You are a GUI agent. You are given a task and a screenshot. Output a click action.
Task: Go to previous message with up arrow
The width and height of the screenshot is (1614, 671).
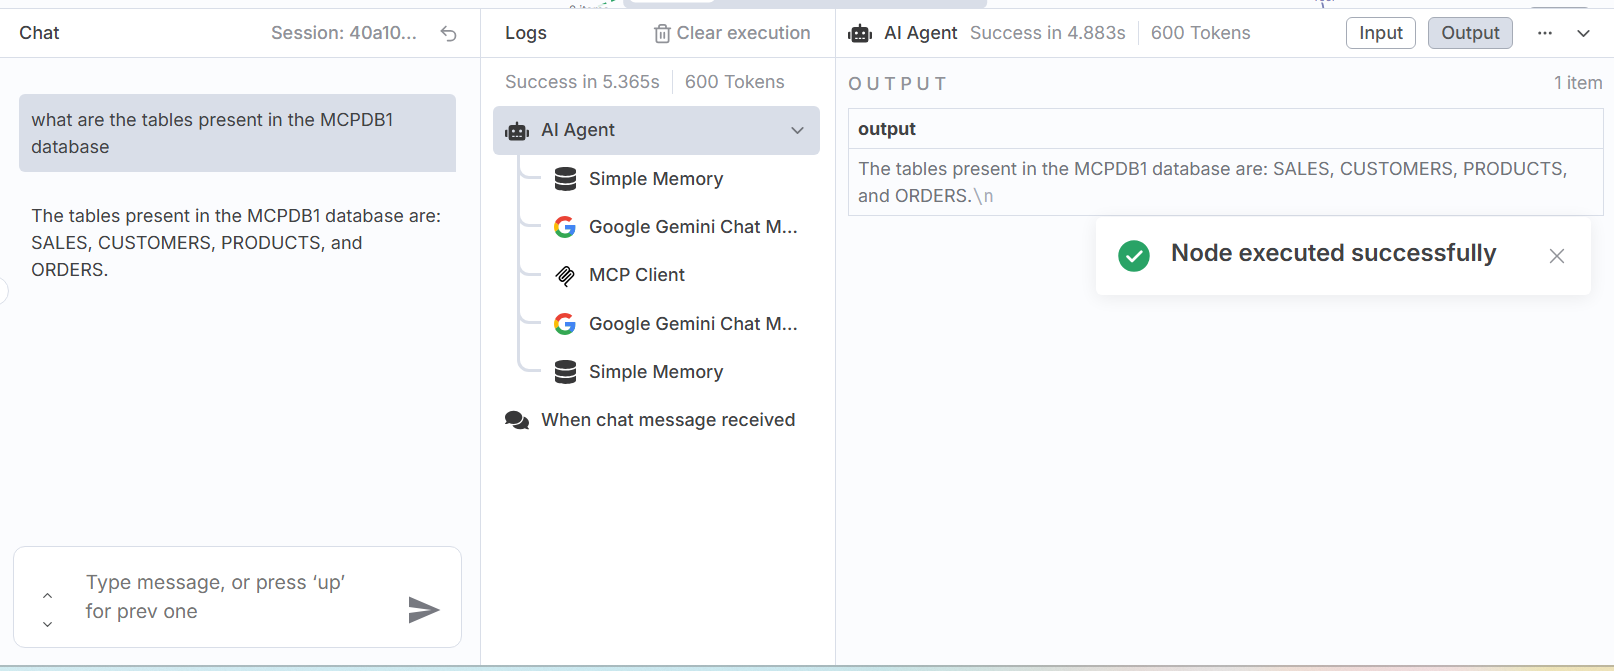point(47,595)
